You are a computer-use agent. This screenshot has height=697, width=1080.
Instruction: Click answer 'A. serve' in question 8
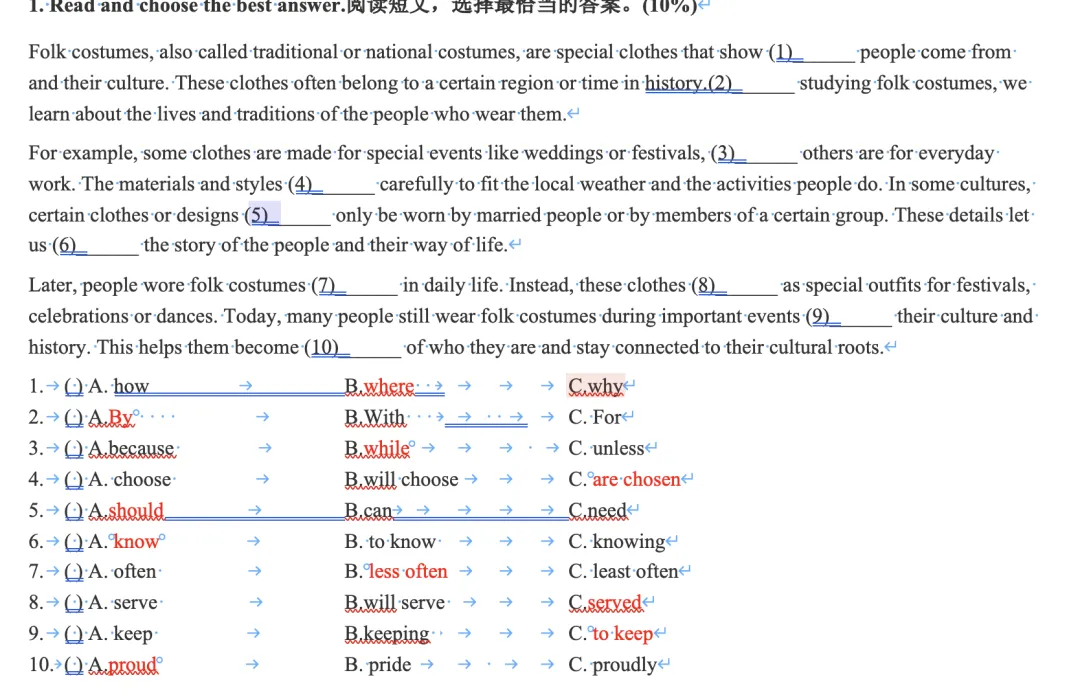[123, 603]
